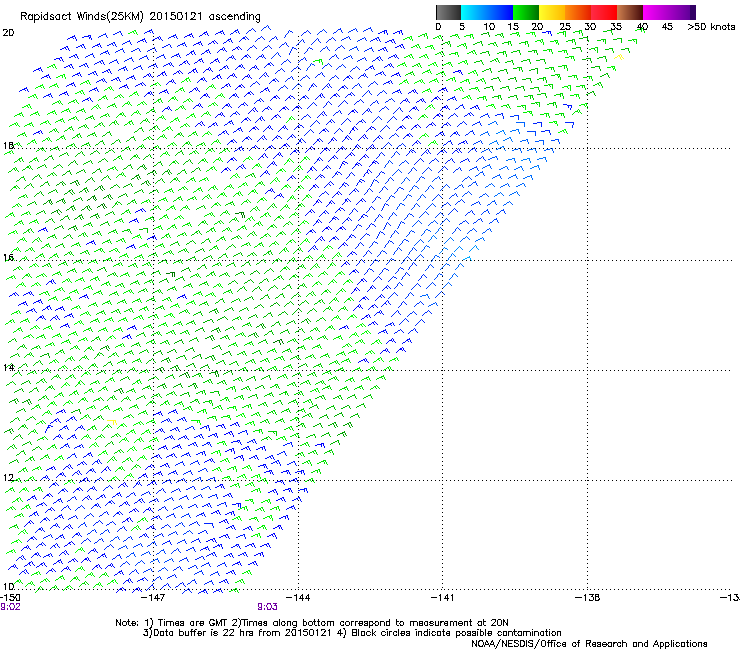This screenshot has width=740, height=650.
Task: Click longitude label '-141' on bottom axis
Action: tap(443, 598)
